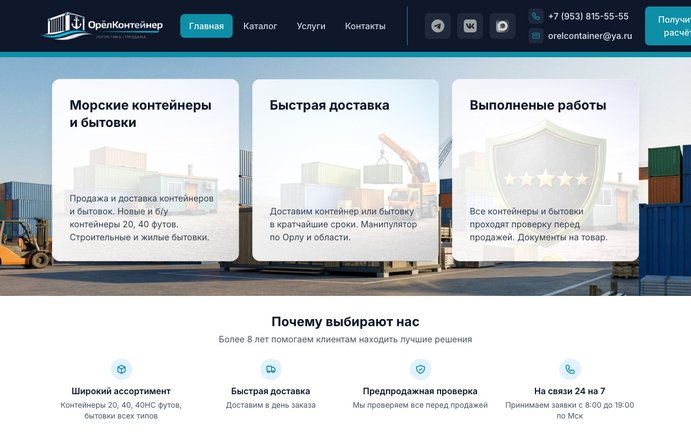Click the Предпродажная проверка title

420,391
